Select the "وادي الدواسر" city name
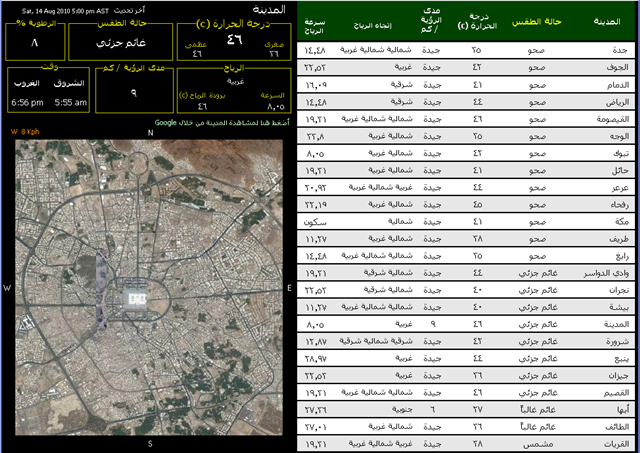This screenshot has height=453, width=640. [606, 273]
